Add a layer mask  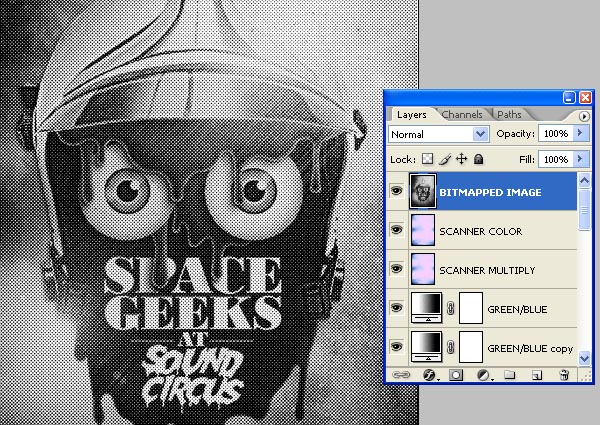coord(456,375)
